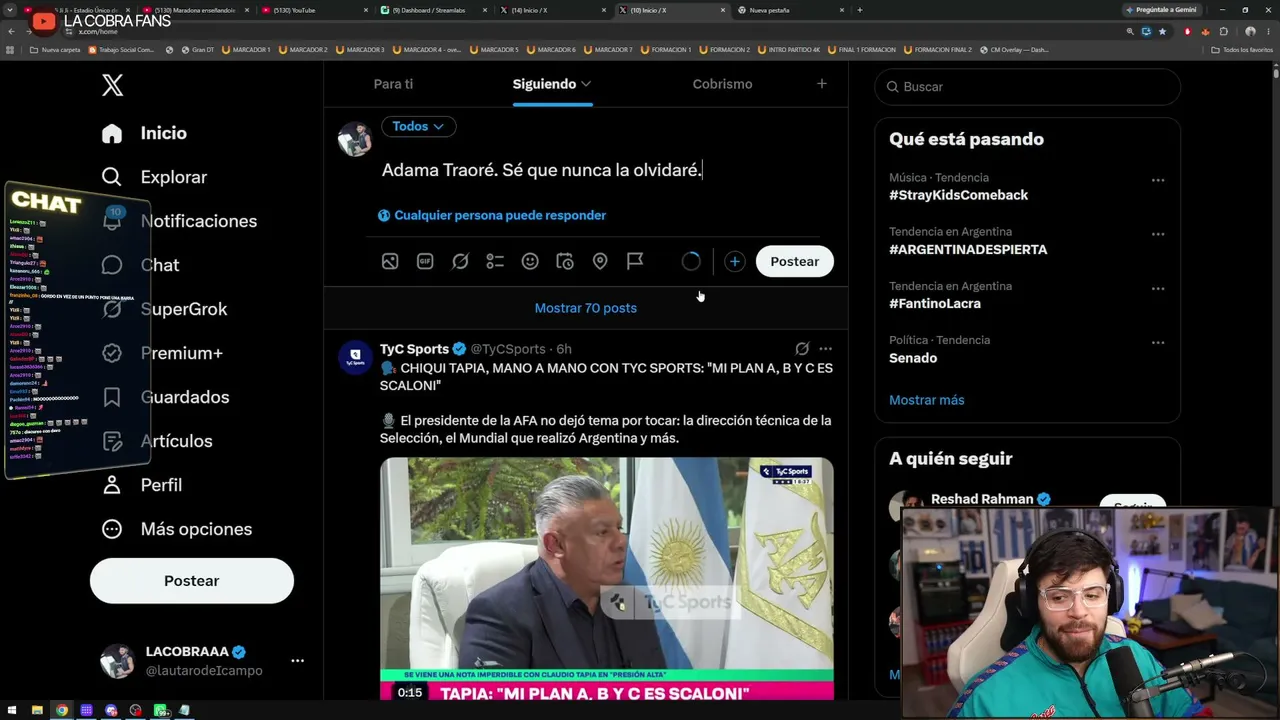
Task: Open the #ARGENTINADESPIERTA trend
Action: tap(968, 249)
